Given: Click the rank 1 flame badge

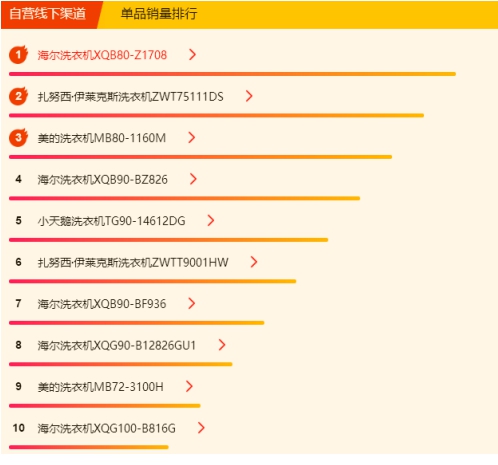Looking at the screenshot, I should 18,54.
